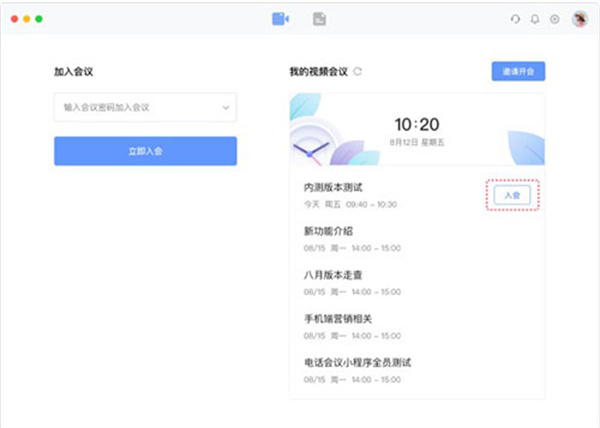This screenshot has width=600, height=428.
Task: Open the video meeting tab icon
Action: click(280, 18)
